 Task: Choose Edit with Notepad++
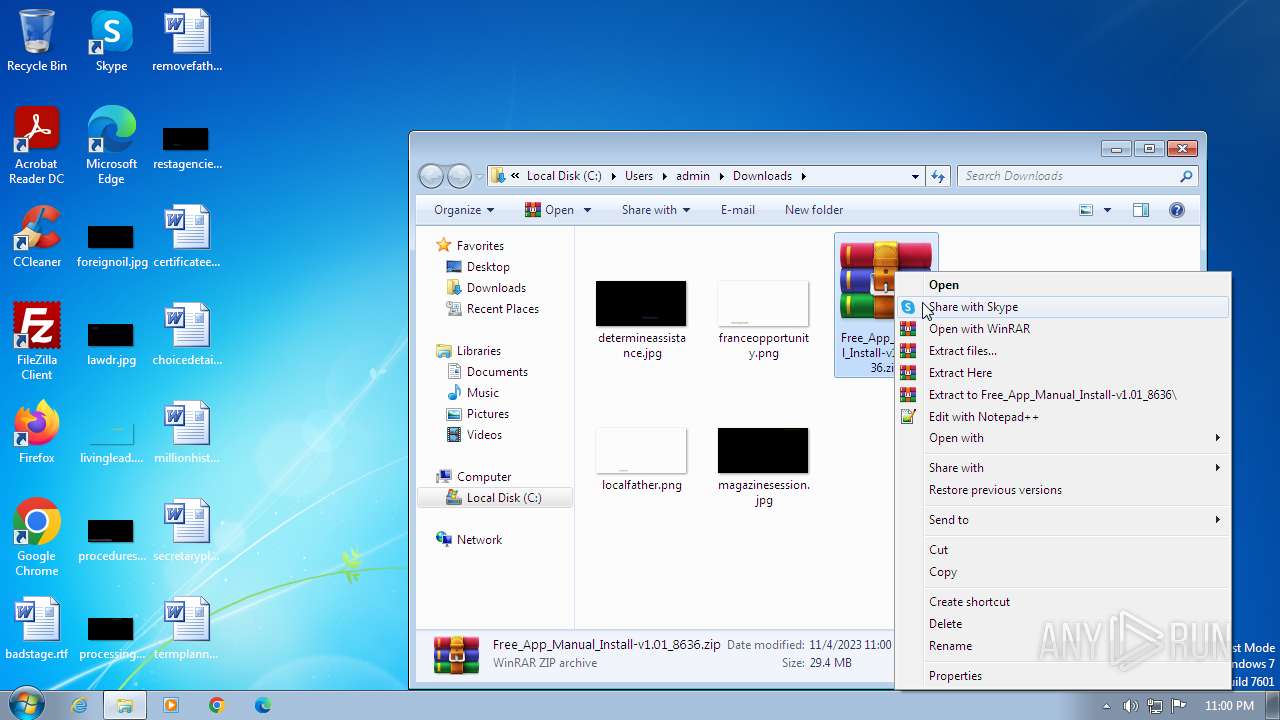coord(1062,417)
